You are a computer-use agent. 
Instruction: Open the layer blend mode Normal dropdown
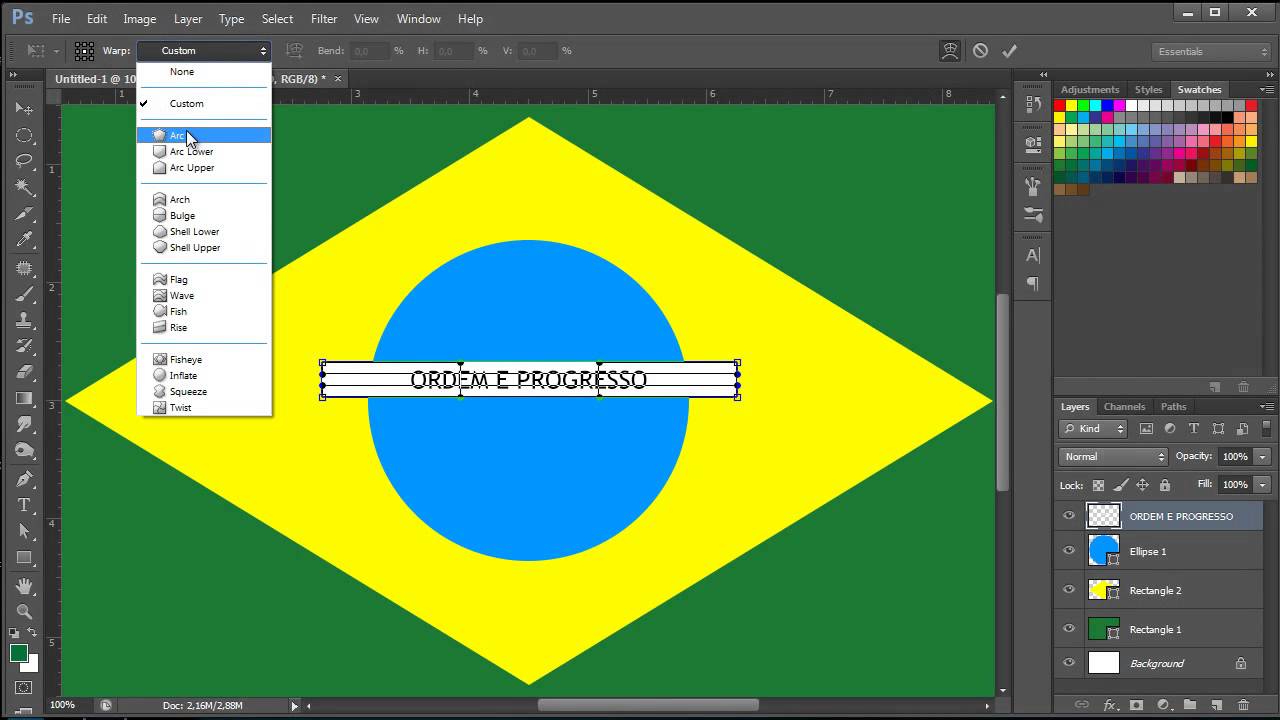(1113, 457)
